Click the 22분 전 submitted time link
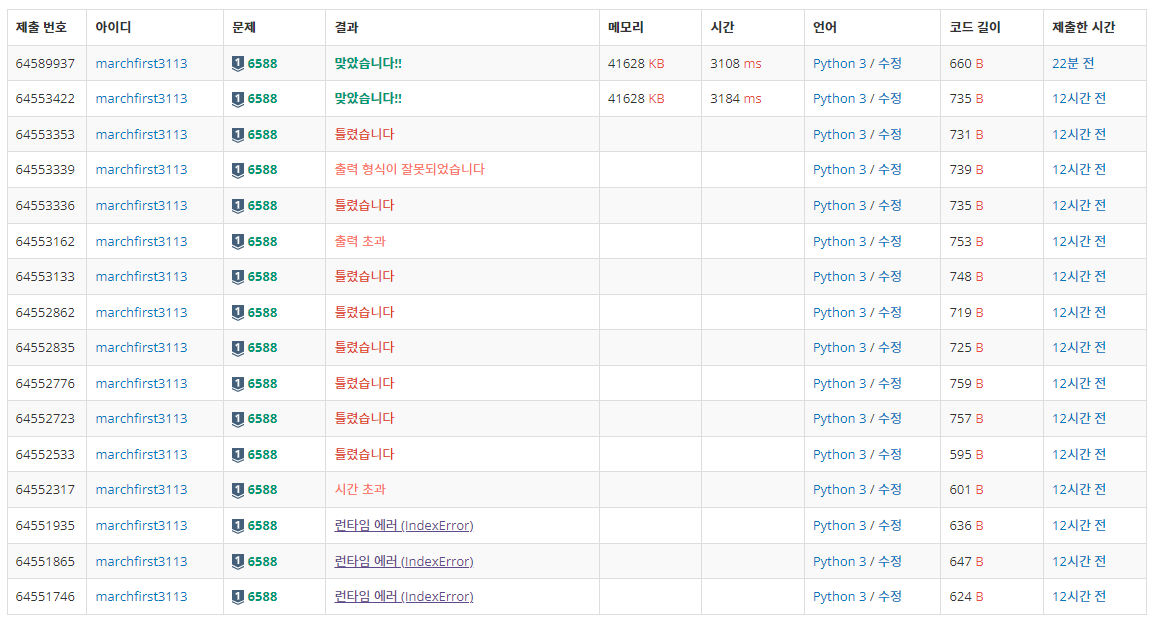This screenshot has width=1154, height=622. pos(1072,63)
